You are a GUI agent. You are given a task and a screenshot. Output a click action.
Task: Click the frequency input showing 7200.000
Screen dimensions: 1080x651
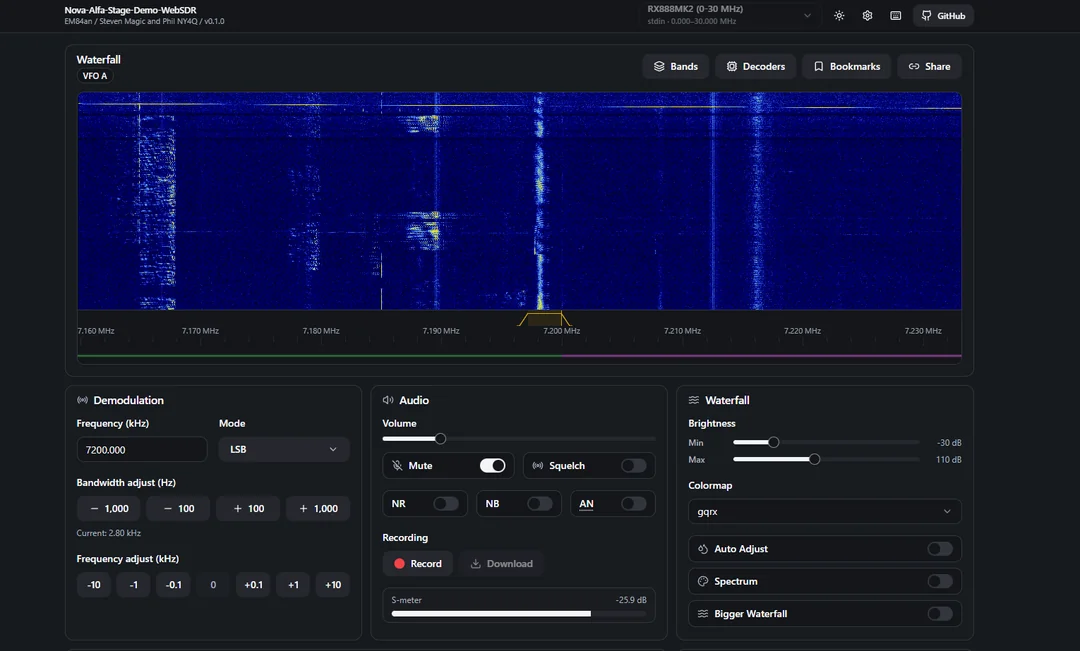pyautogui.click(x=141, y=449)
